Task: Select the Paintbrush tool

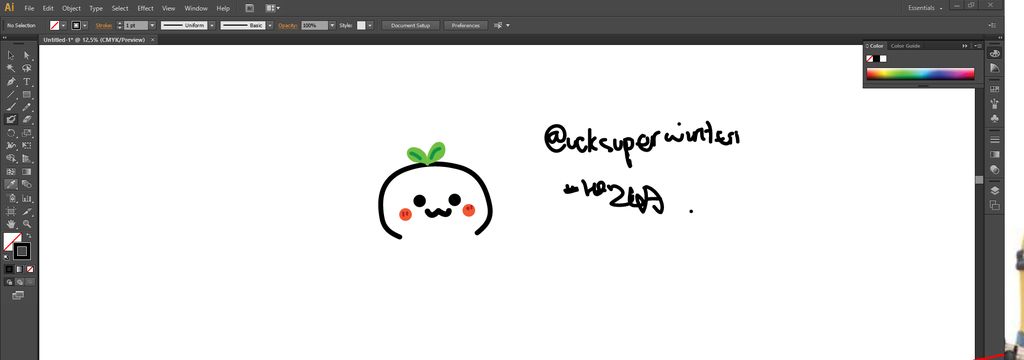Action: click(11, 106)
